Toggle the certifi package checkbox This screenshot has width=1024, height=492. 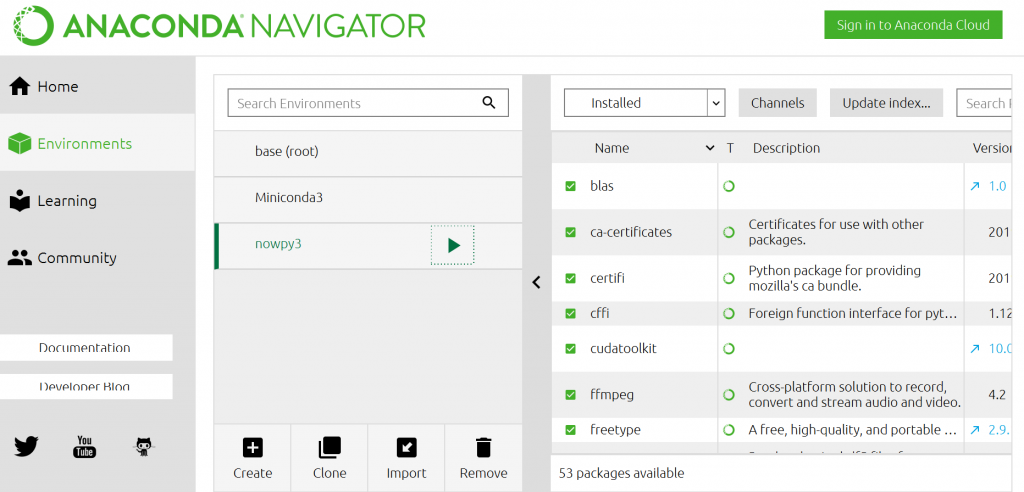coord(571,278)
